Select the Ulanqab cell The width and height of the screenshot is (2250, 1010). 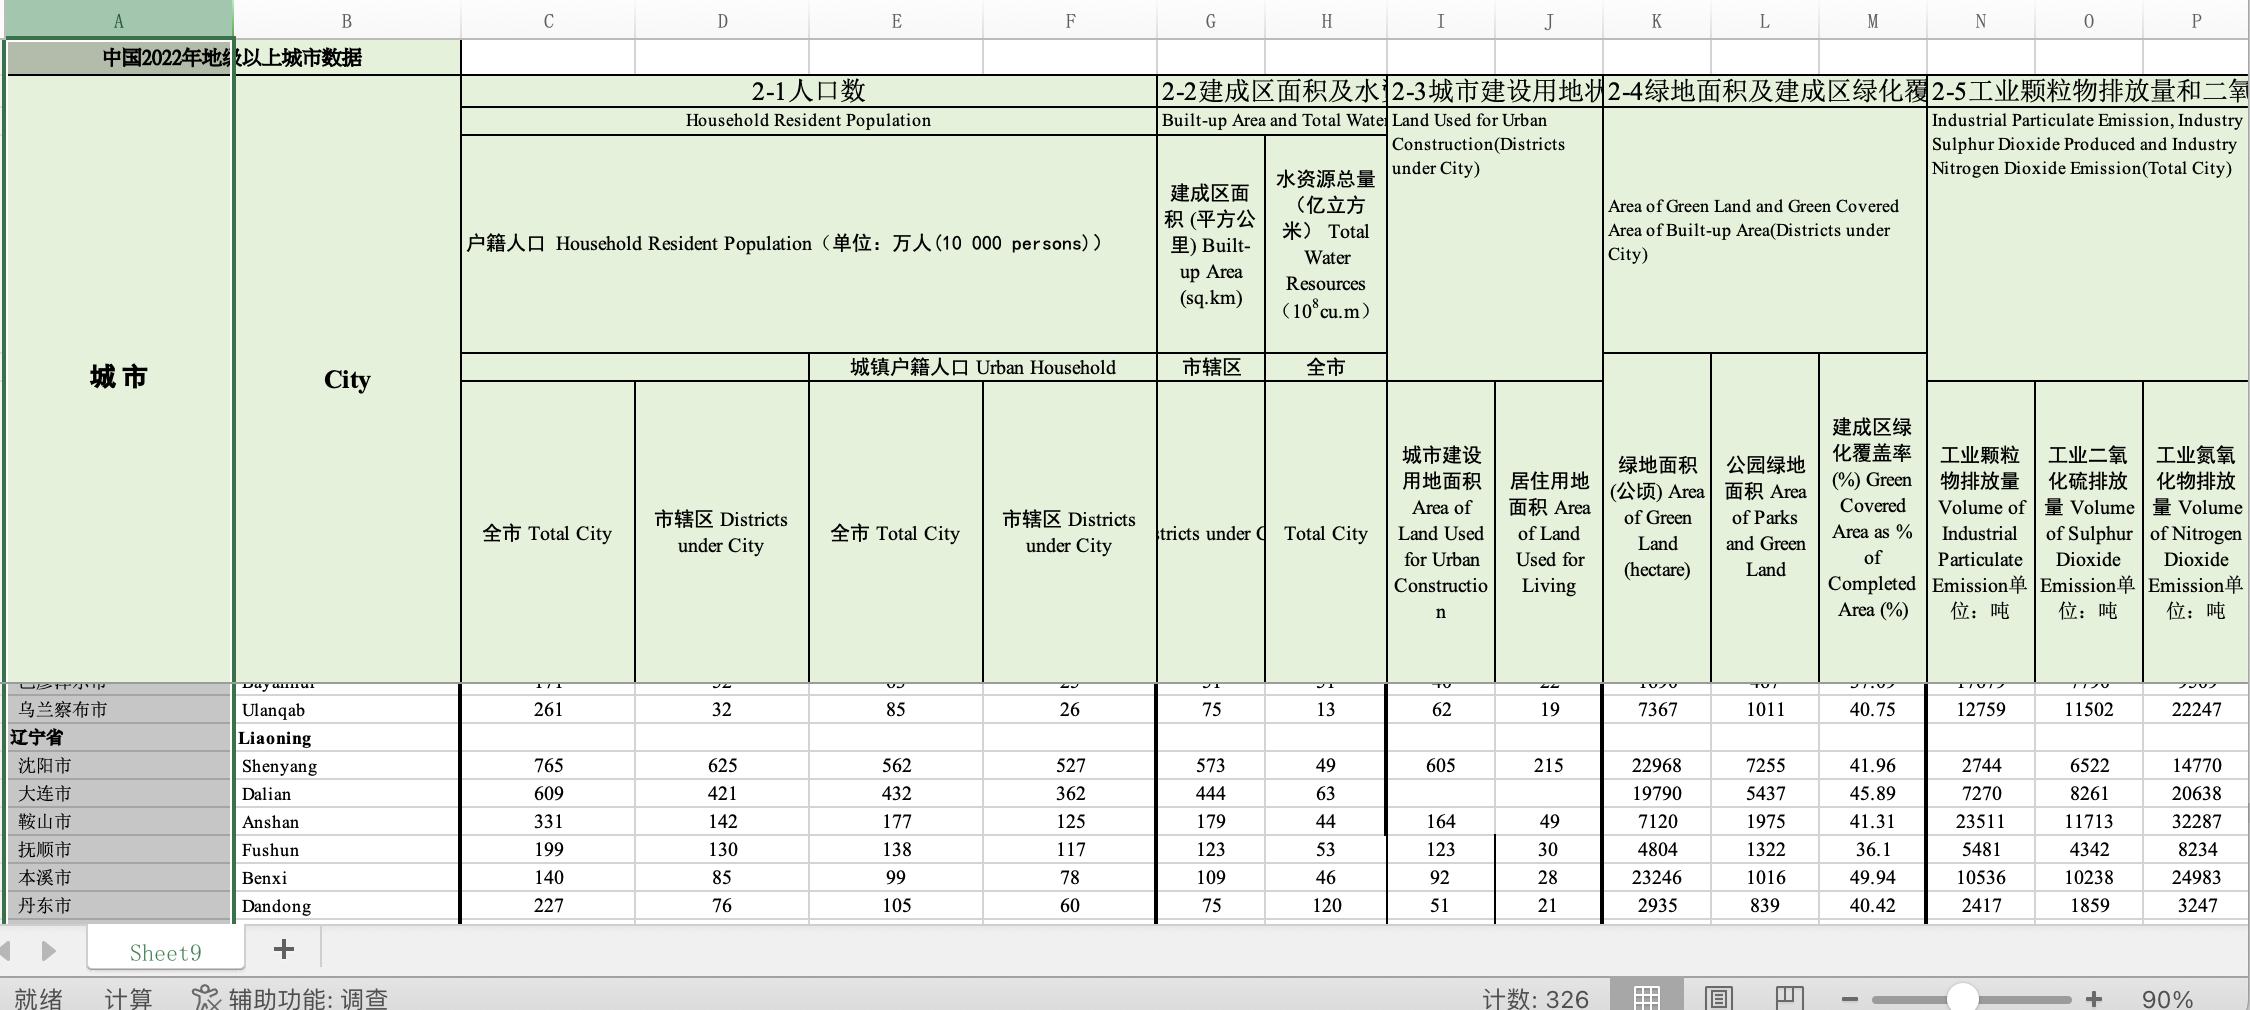(347, 709)
